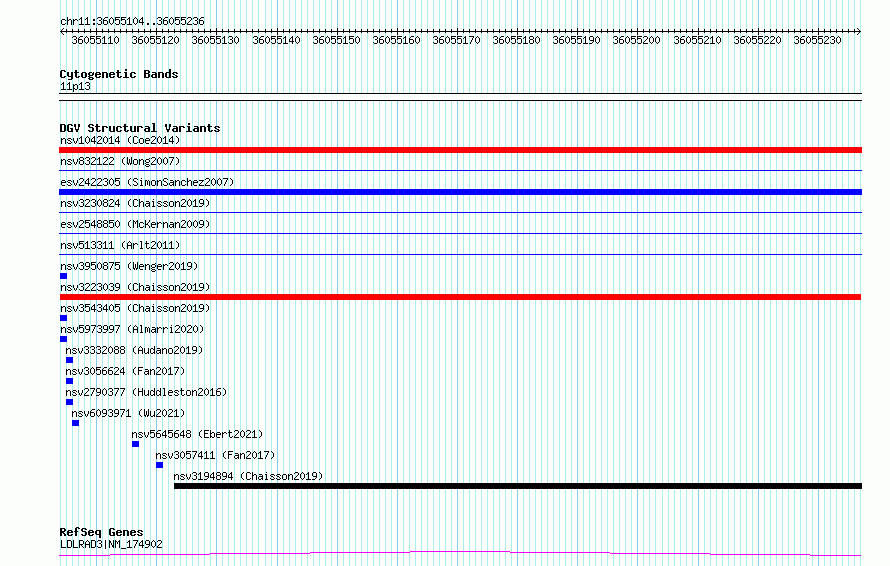Click the magenta LDLRAD3 gene line

[x=460, y=554]
